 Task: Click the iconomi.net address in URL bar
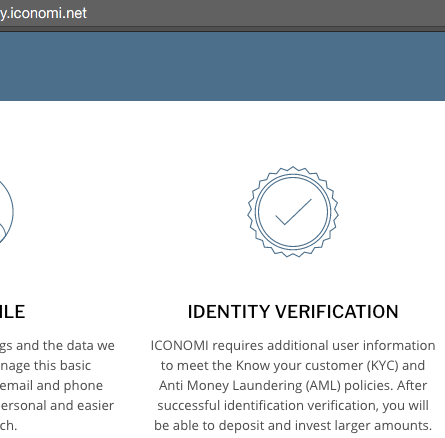pos(43,13)
